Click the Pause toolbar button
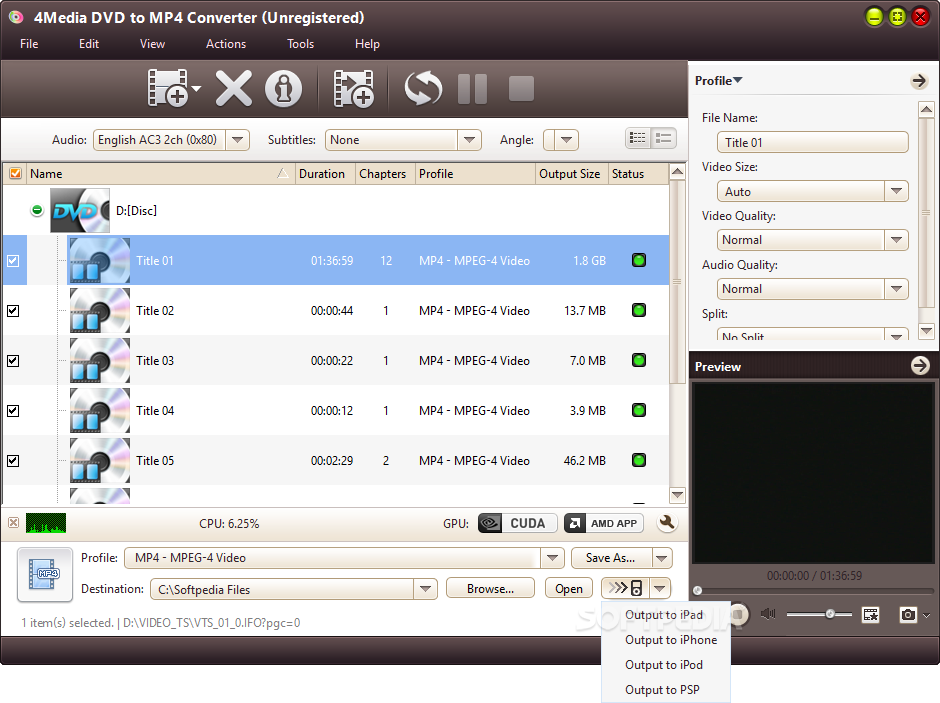This screenshot has width=940, height=703. [x=472, y=89]
